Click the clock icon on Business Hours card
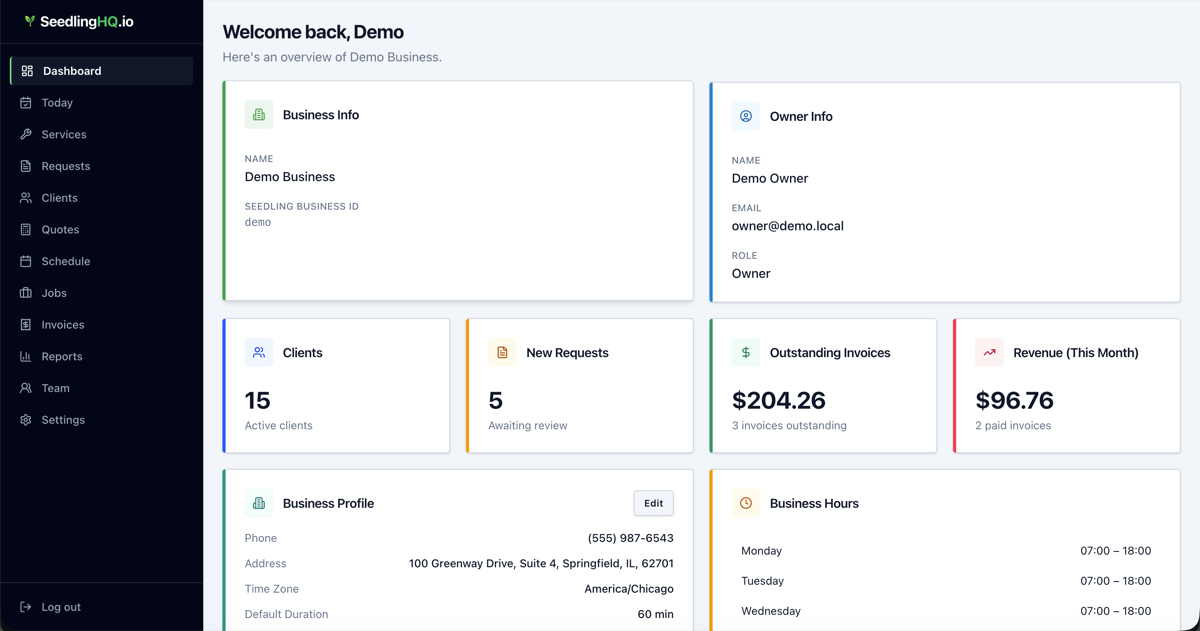Image resolution: width=1200 pixels, height=631 pixels. [x=745, y=503]
